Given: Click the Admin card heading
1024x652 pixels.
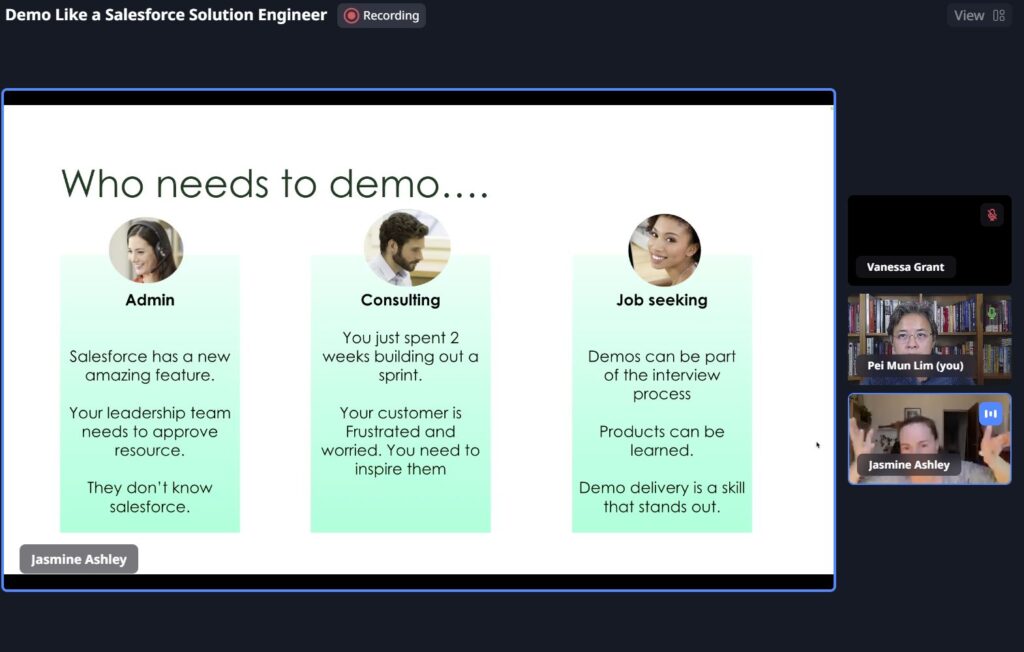Looking at the screenshot, I should pyautogui.click(x=150, y=300).
